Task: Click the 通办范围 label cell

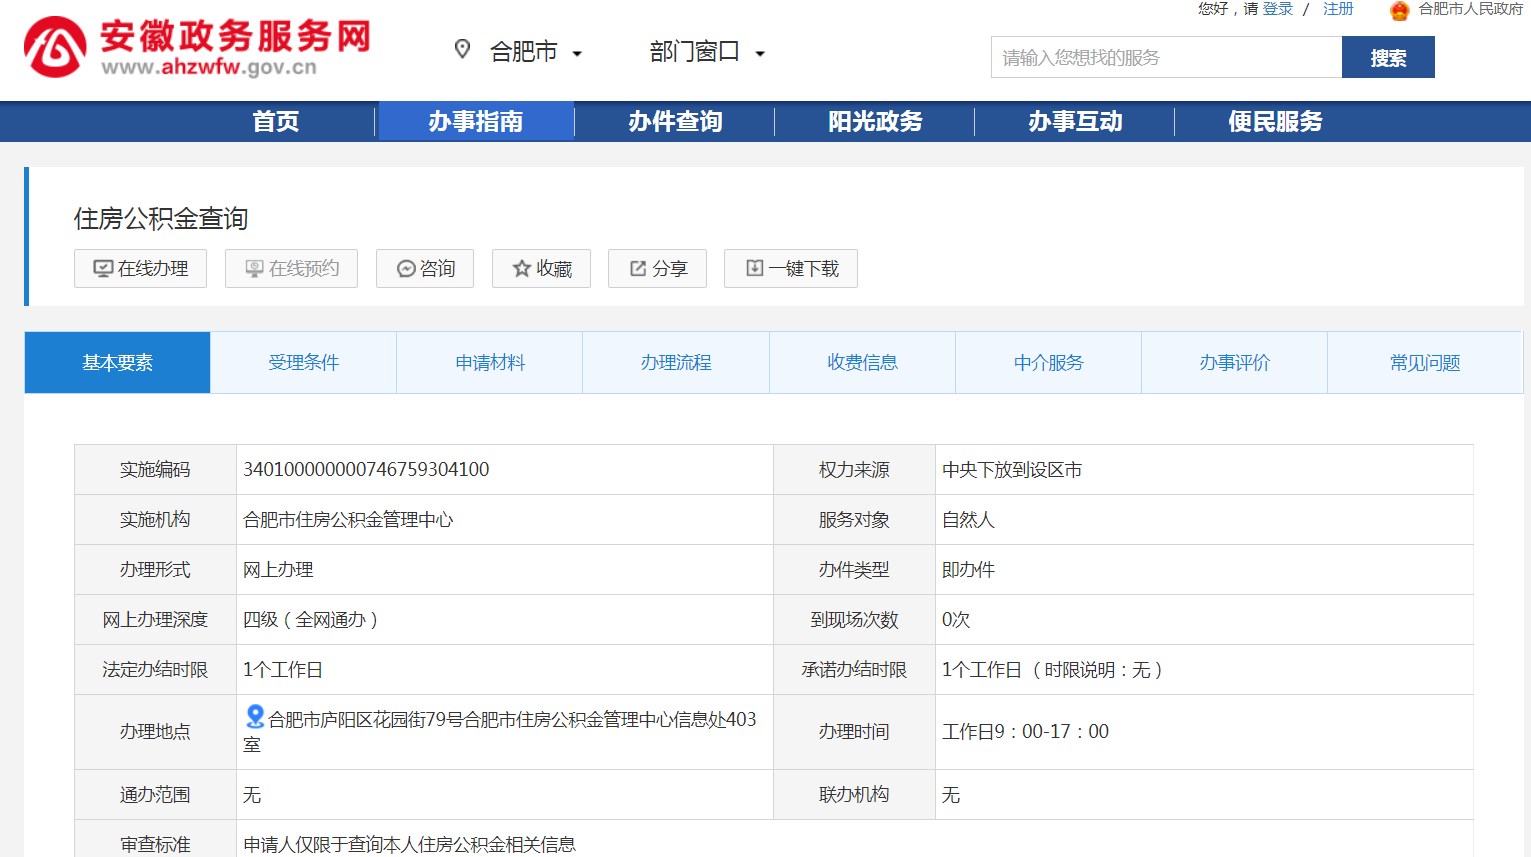Action: pyautogui.click(x=155, y=794)
